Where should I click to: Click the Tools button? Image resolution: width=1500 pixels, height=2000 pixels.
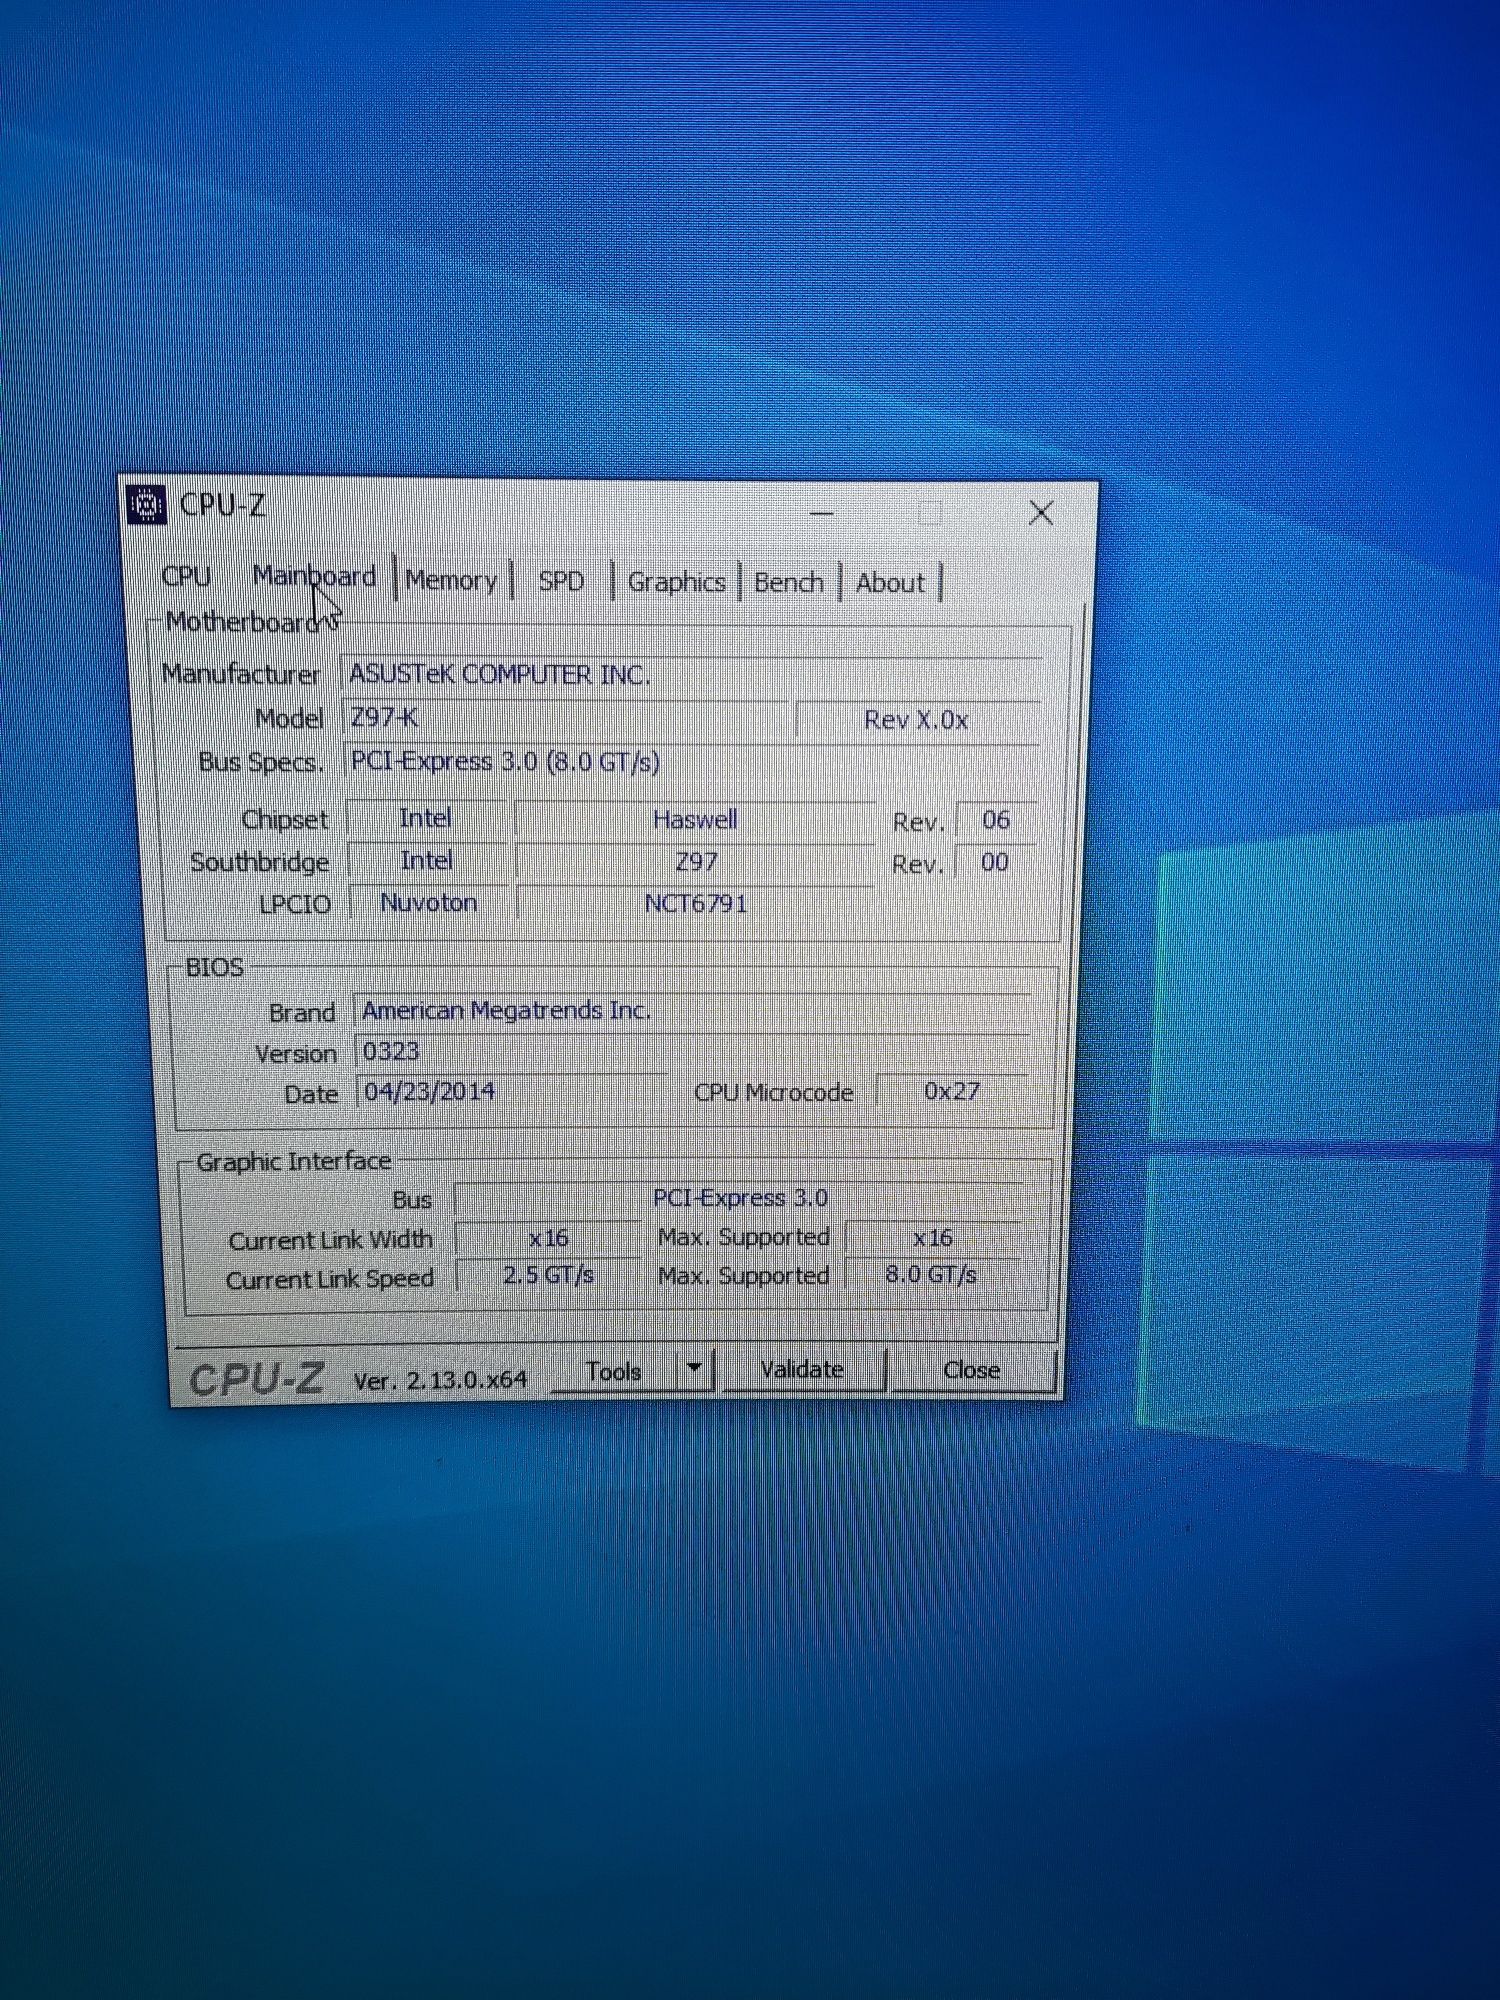point(614,1371)
